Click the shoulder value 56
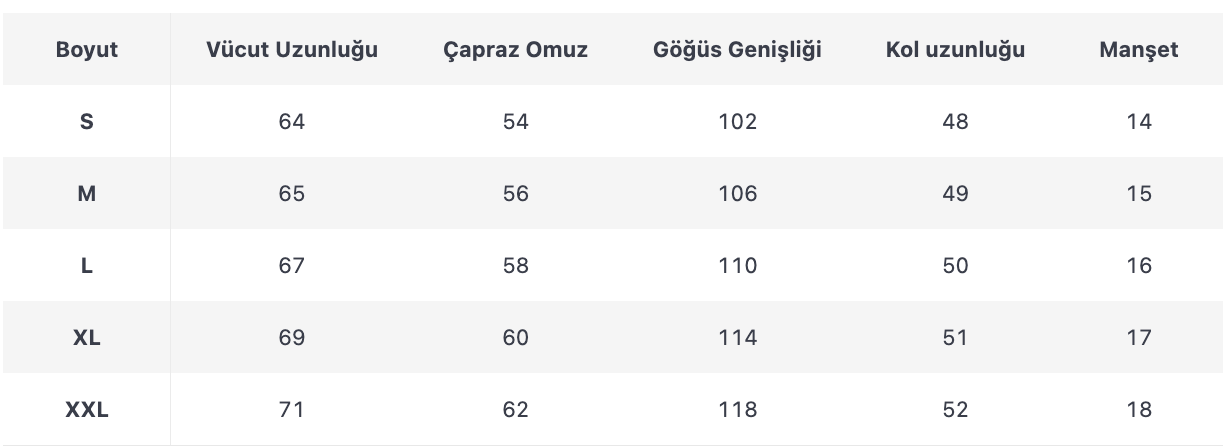Image resolution: width=1230 pixels, height=446 pixels. [x=516, y=194]
